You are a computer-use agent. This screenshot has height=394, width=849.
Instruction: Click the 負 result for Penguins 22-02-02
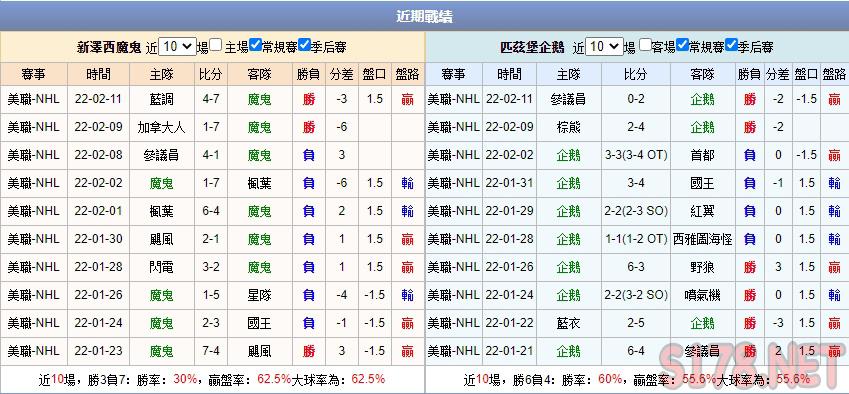(x=749, y=155)
